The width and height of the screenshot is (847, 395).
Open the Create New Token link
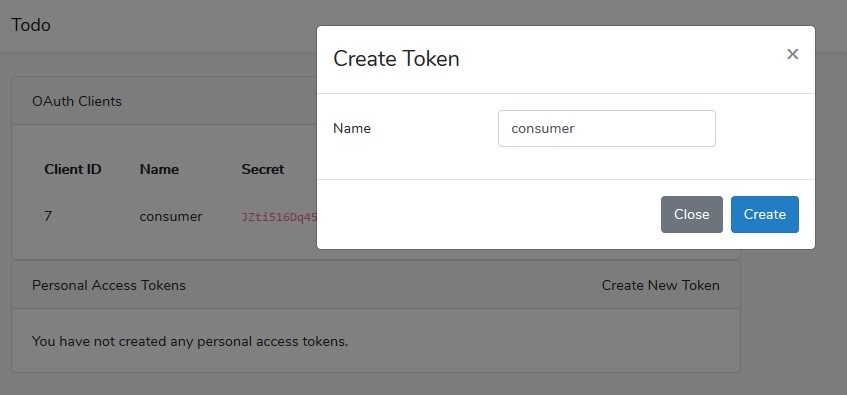click(661, 285)
